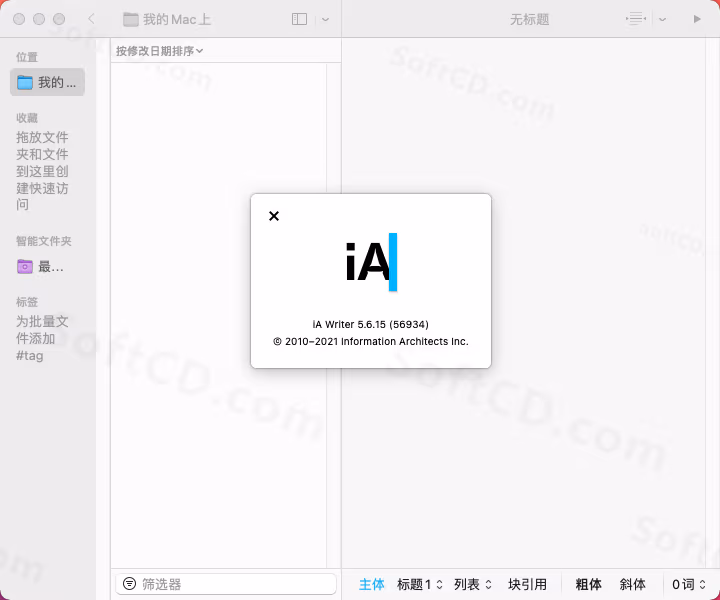Open the 列表 list style selector

[473, 584]
